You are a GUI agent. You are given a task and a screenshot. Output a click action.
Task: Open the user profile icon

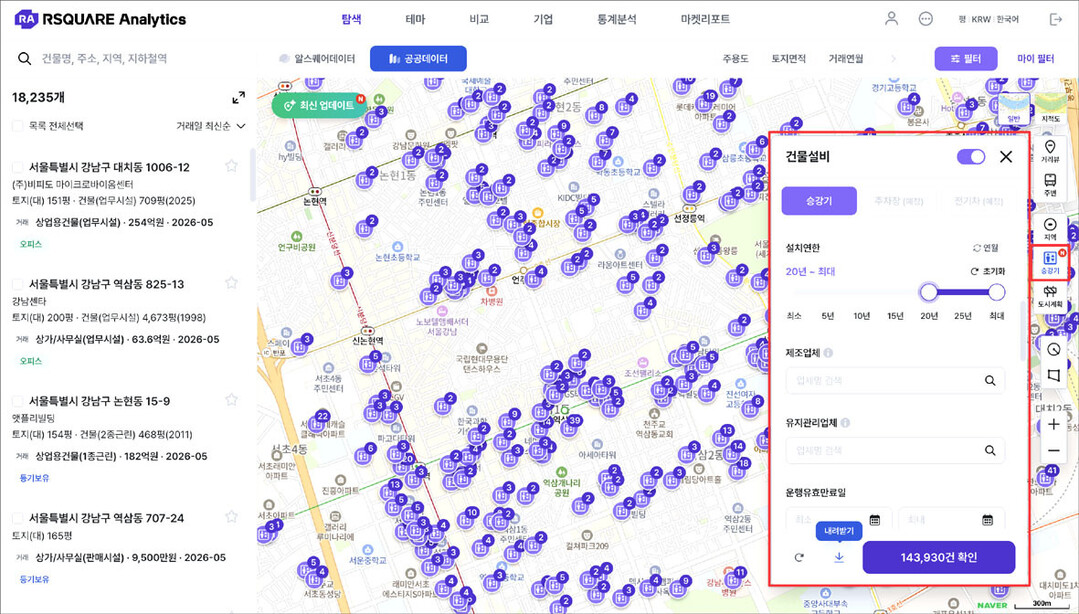point(891,19)
